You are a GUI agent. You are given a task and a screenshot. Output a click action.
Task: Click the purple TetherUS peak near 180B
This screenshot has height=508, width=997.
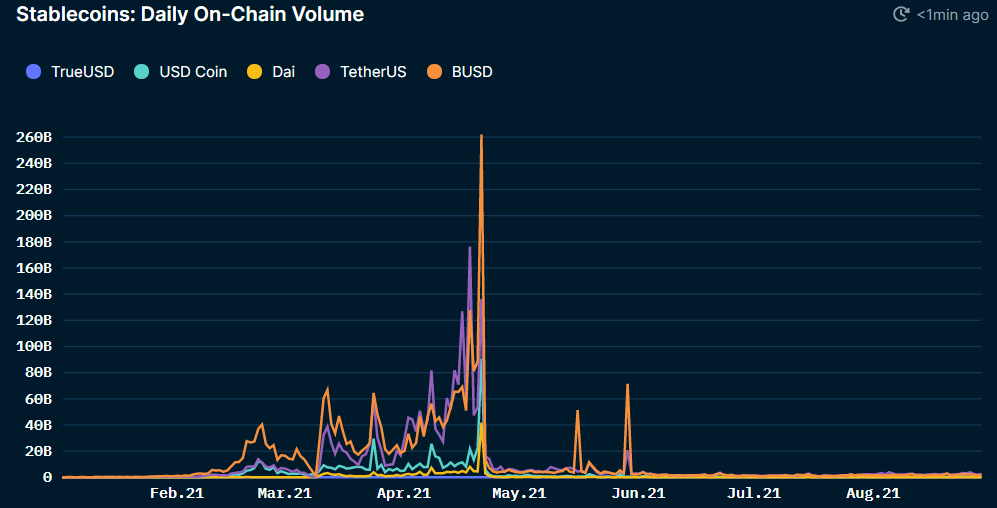(x=470, y=248)
